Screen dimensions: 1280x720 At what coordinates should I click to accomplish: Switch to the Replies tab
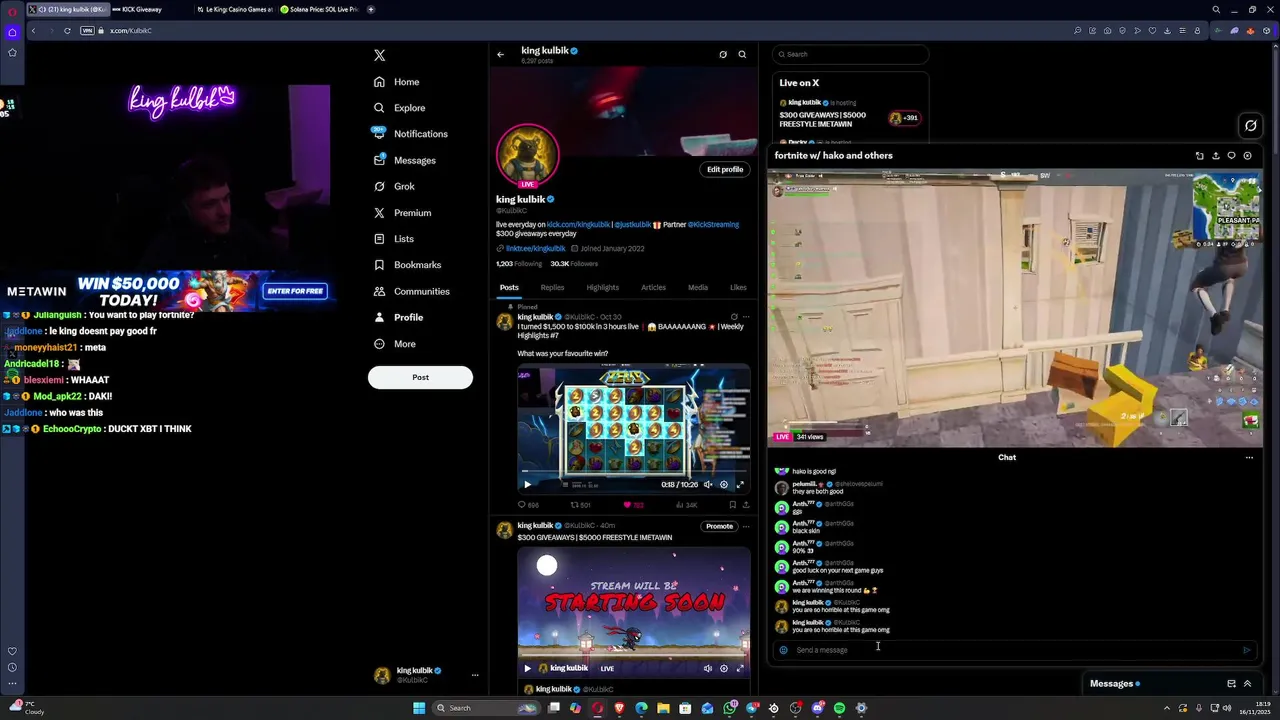point(552,288)
